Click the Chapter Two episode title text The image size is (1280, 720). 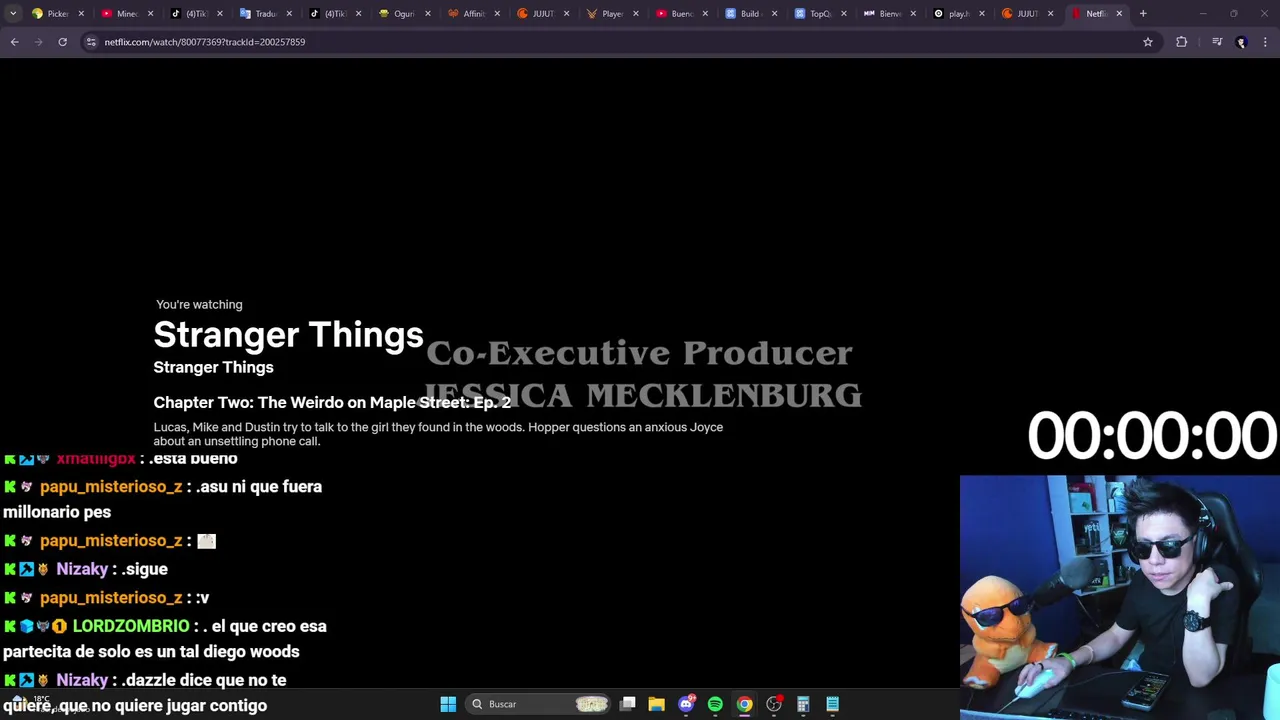tap(332, 402)
